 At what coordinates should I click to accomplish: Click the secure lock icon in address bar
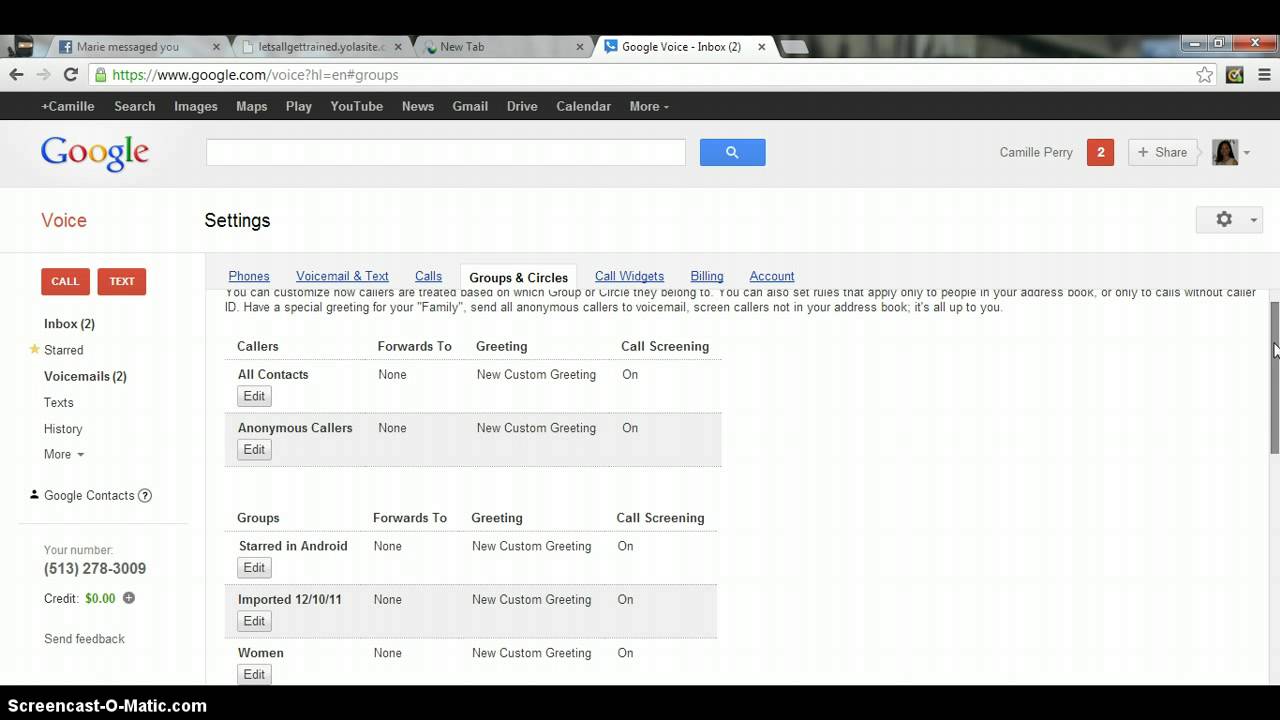point(100,75)
